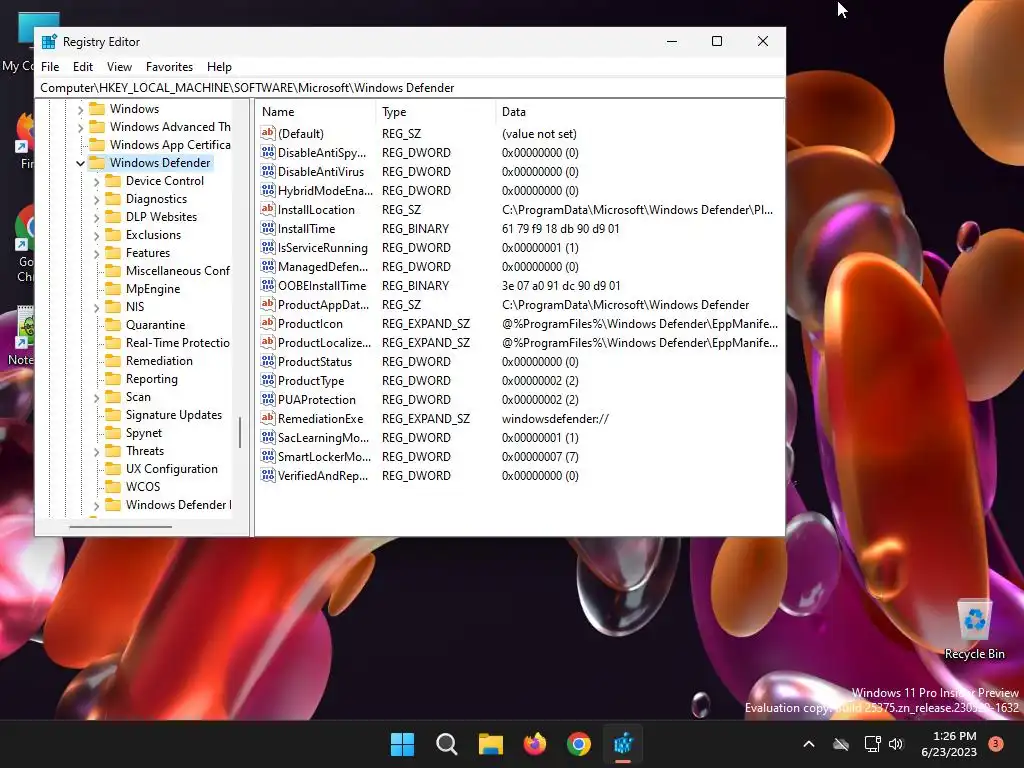The height and width of the screenshot is (768, 1024).
Task: Select the SacLearningMode value name
Action: tap(323, 438)
